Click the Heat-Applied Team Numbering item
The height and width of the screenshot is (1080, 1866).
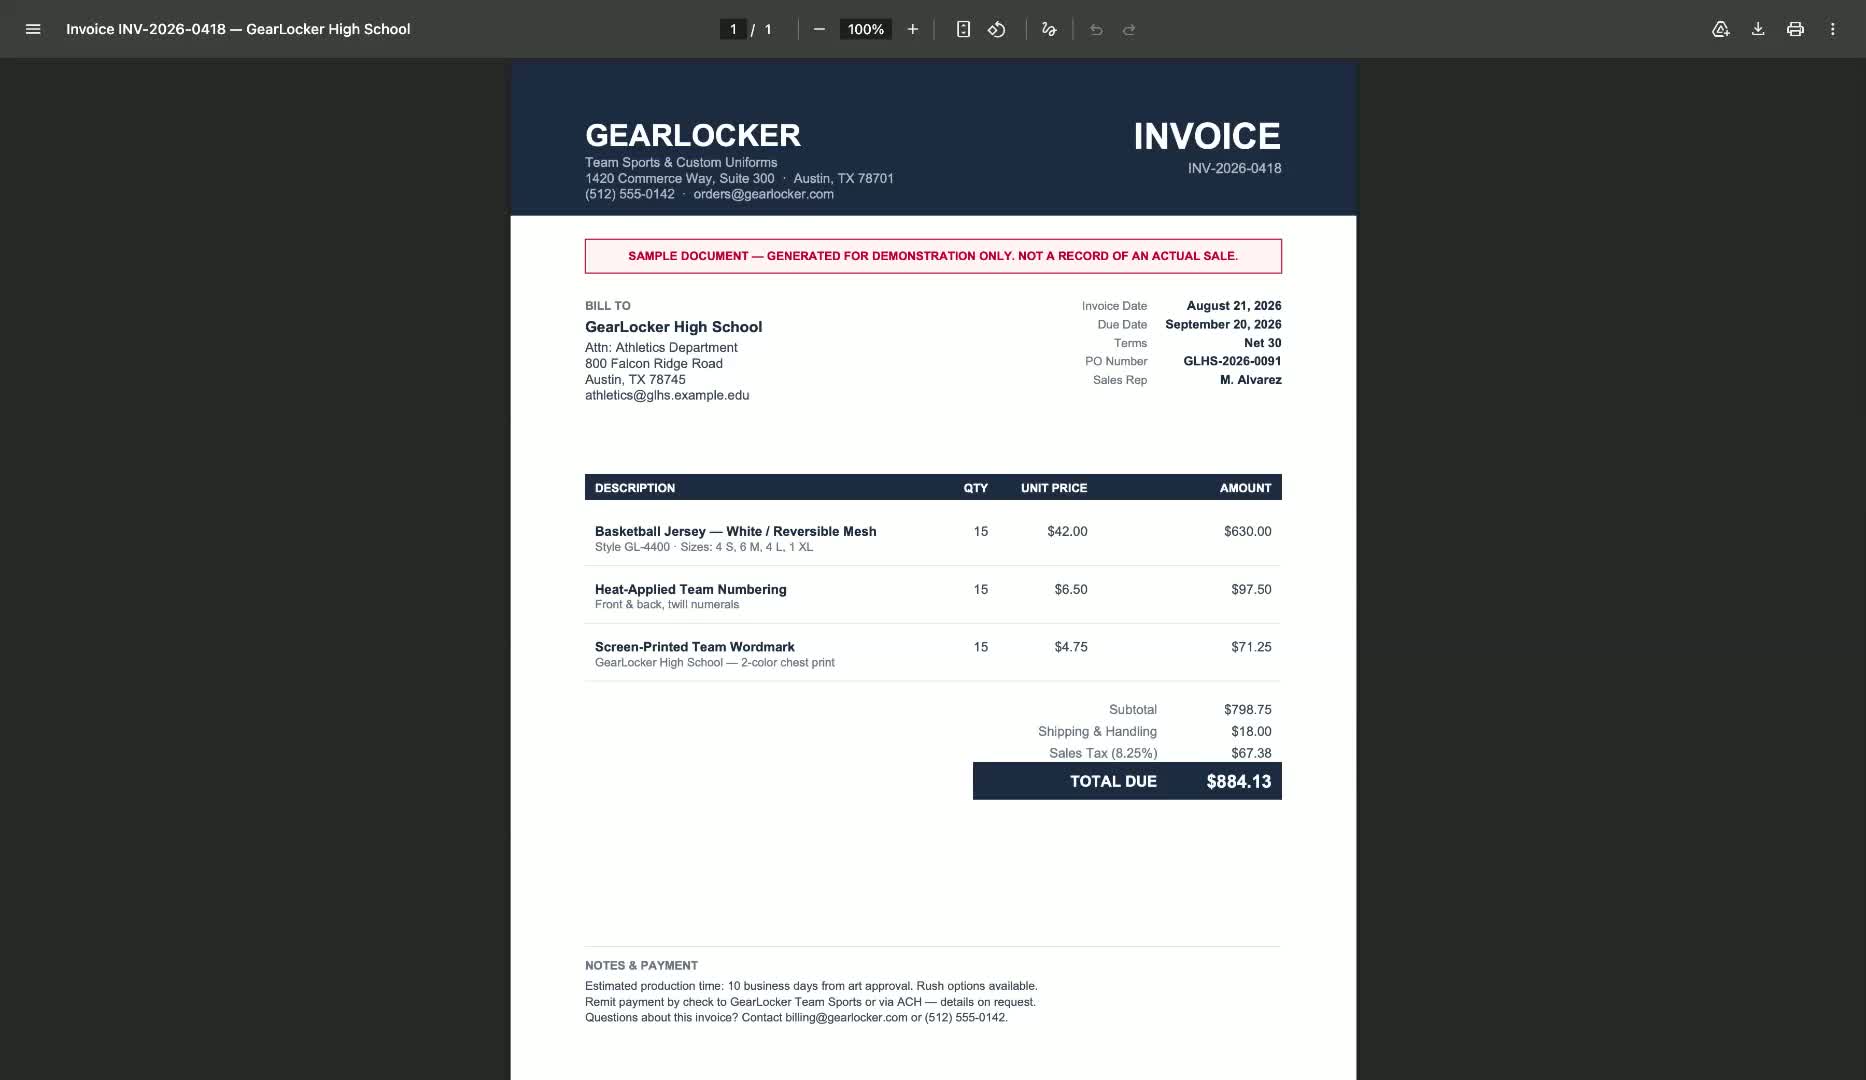pyautogui.click(x=690, y=589)
